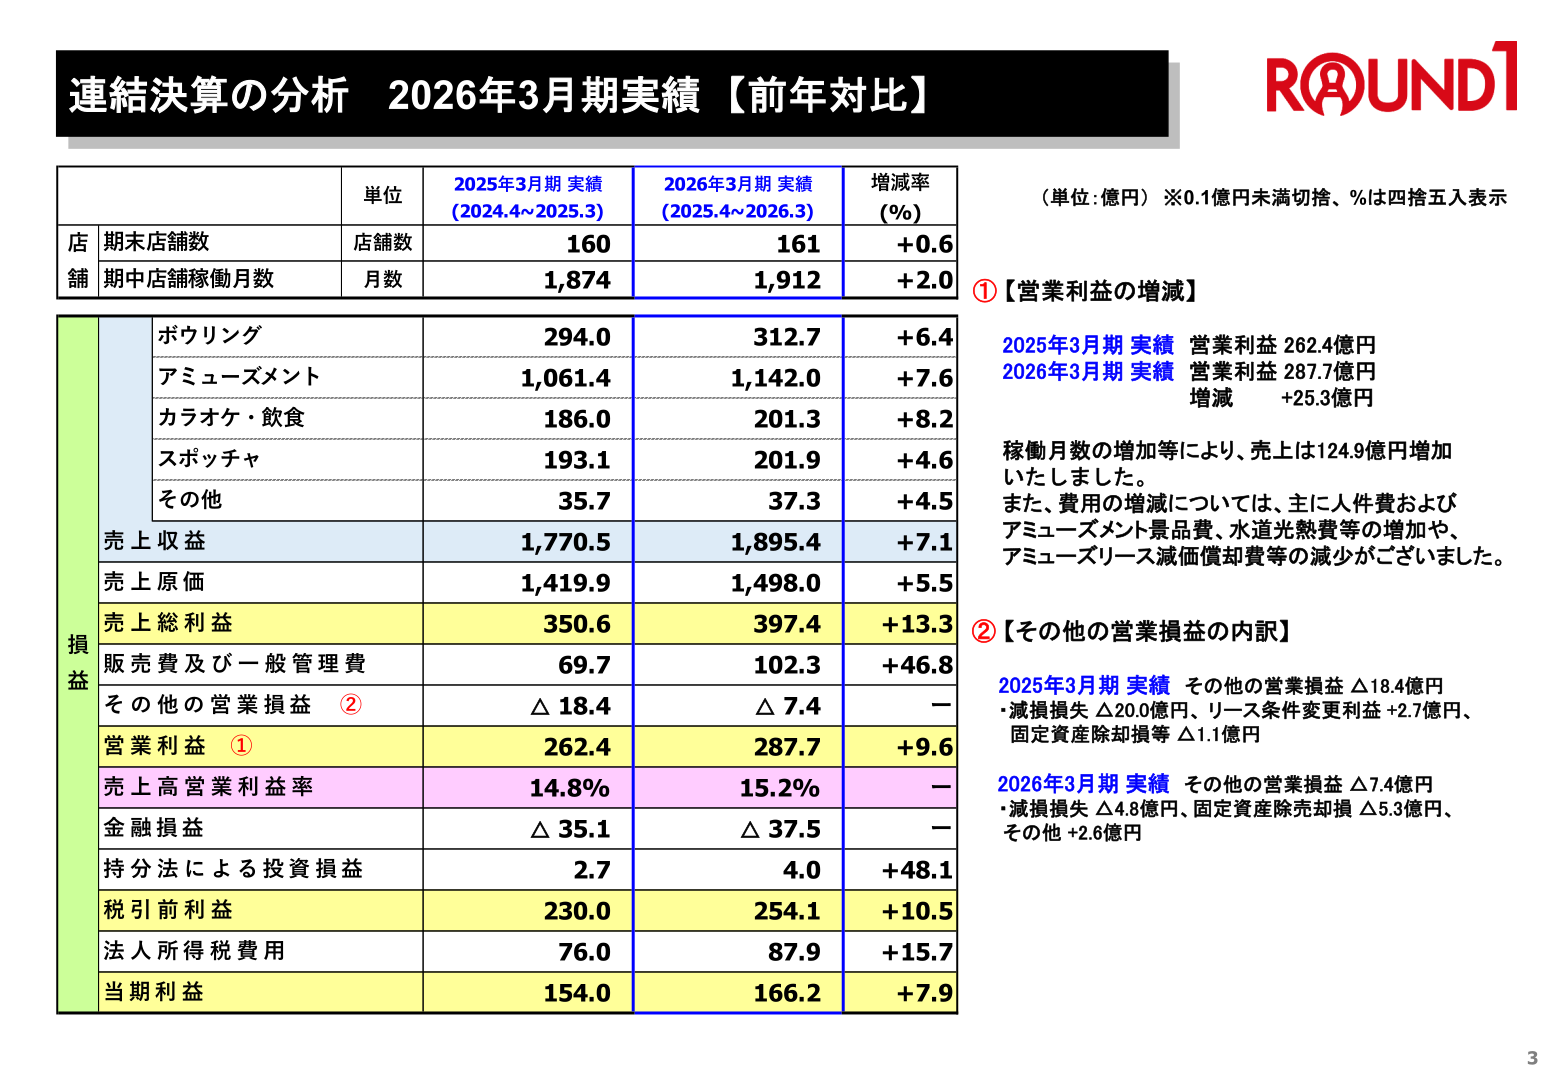This screenshot has height=1080, width=1560.
Task: Select the アミューズメント row label
Action: 239,377
